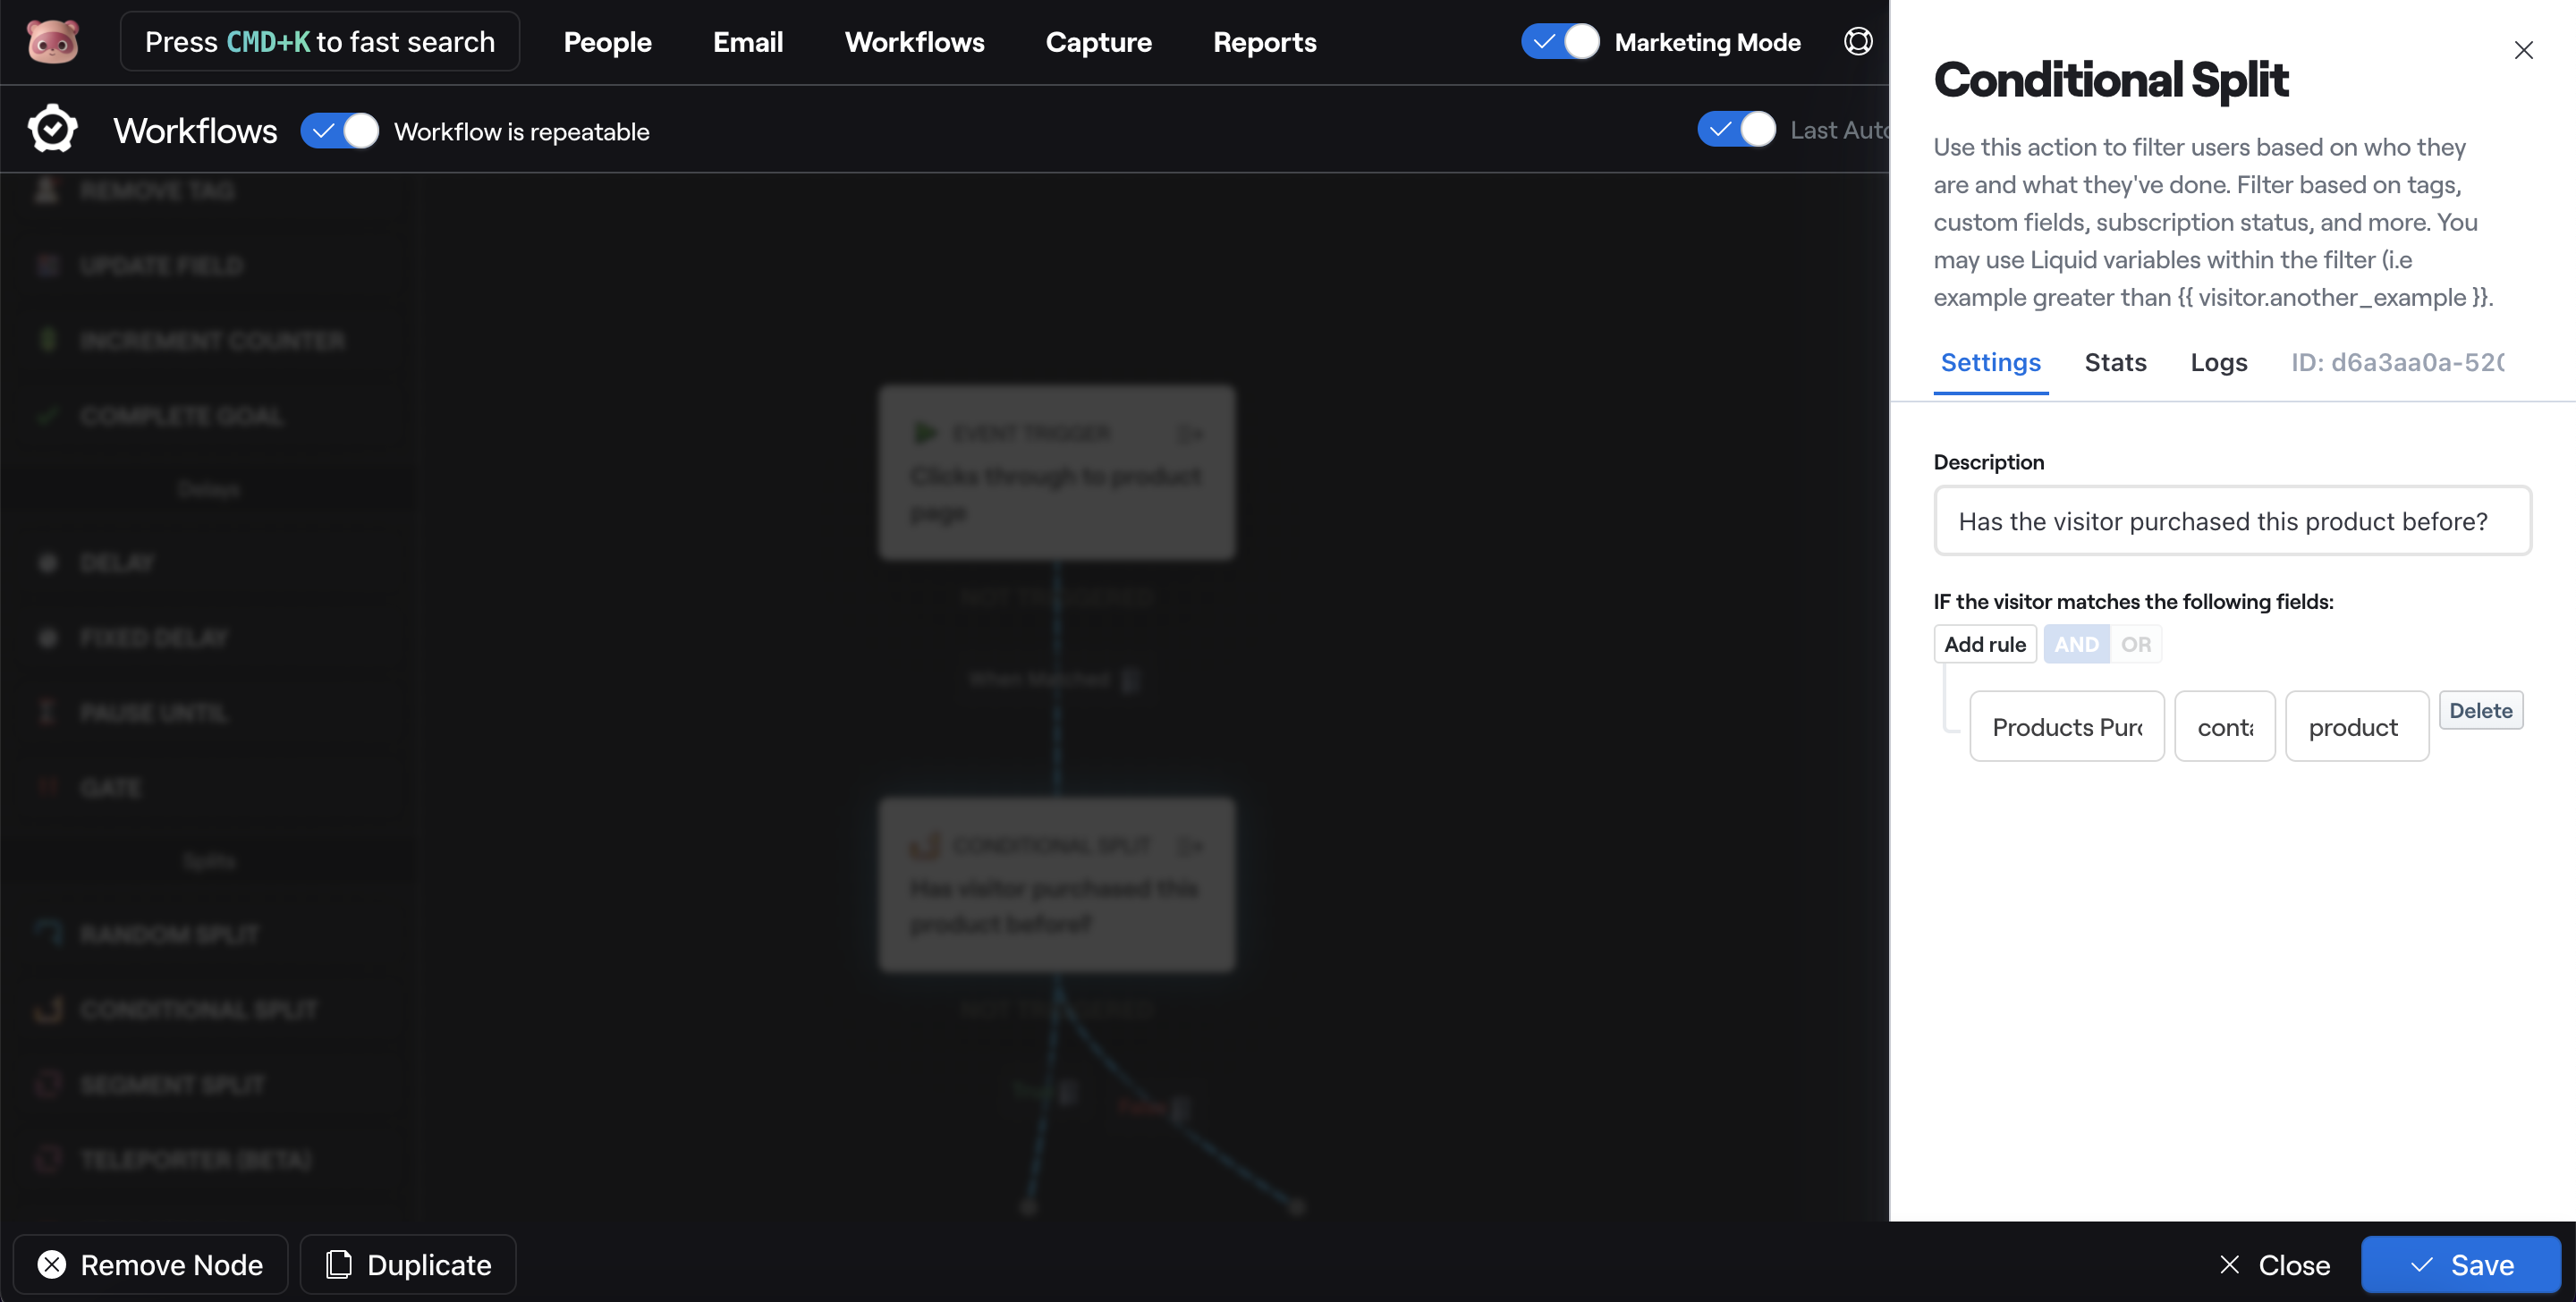Close the Conditional Split panel with X
Viewport: 2576px width, 1302px height.
(x=2523, y=50)
